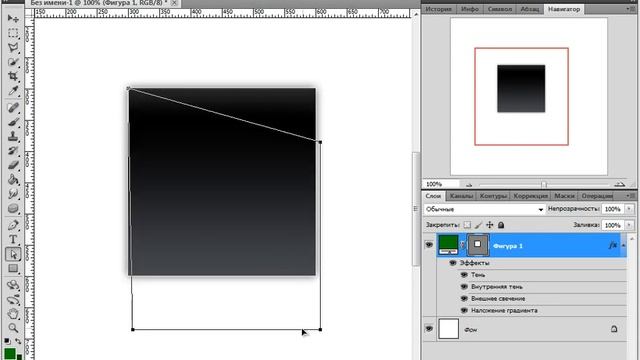Screen dimensions: 640x360
Task: Select the Crop tool
Action: coord(13,76)
